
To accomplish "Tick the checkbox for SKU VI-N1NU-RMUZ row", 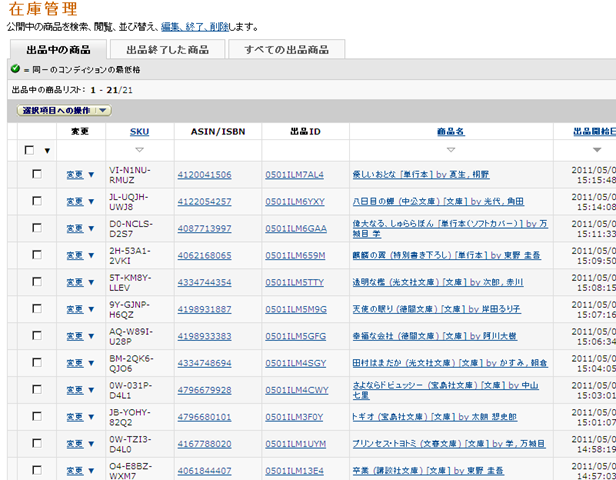I will pyautogui.click(x=37, y=174).
